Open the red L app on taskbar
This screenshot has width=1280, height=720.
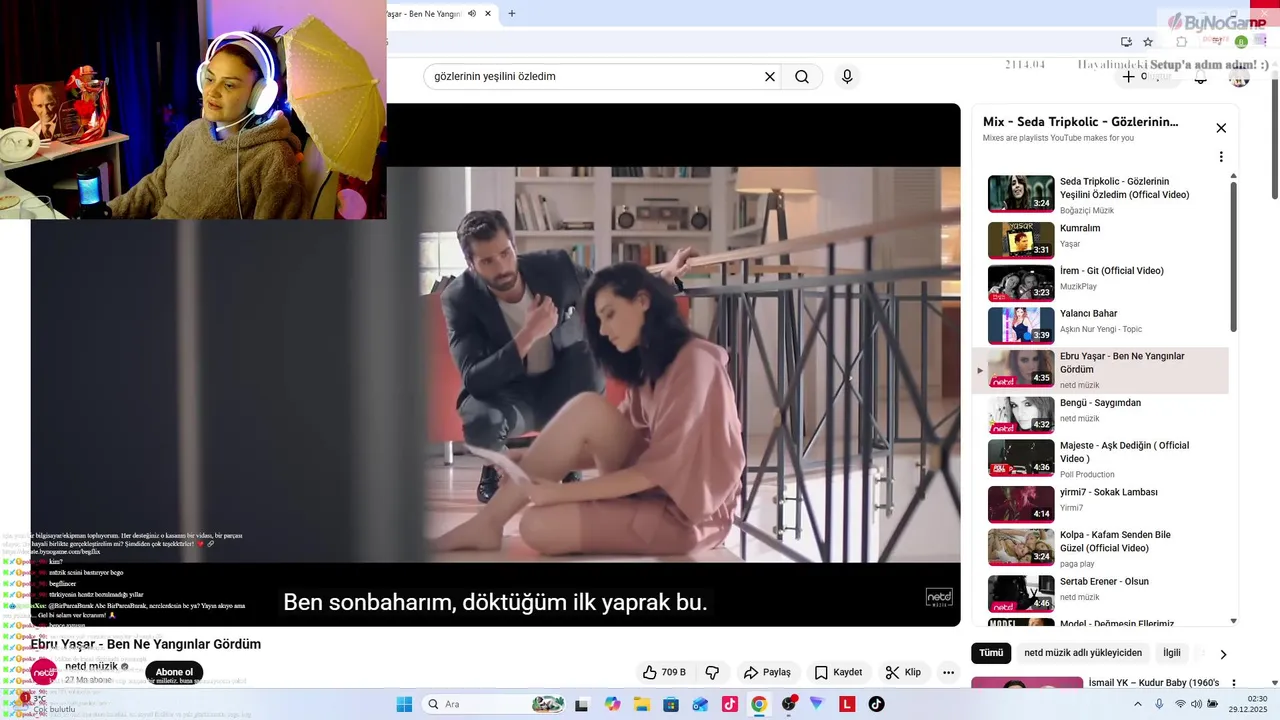(847, 704)
